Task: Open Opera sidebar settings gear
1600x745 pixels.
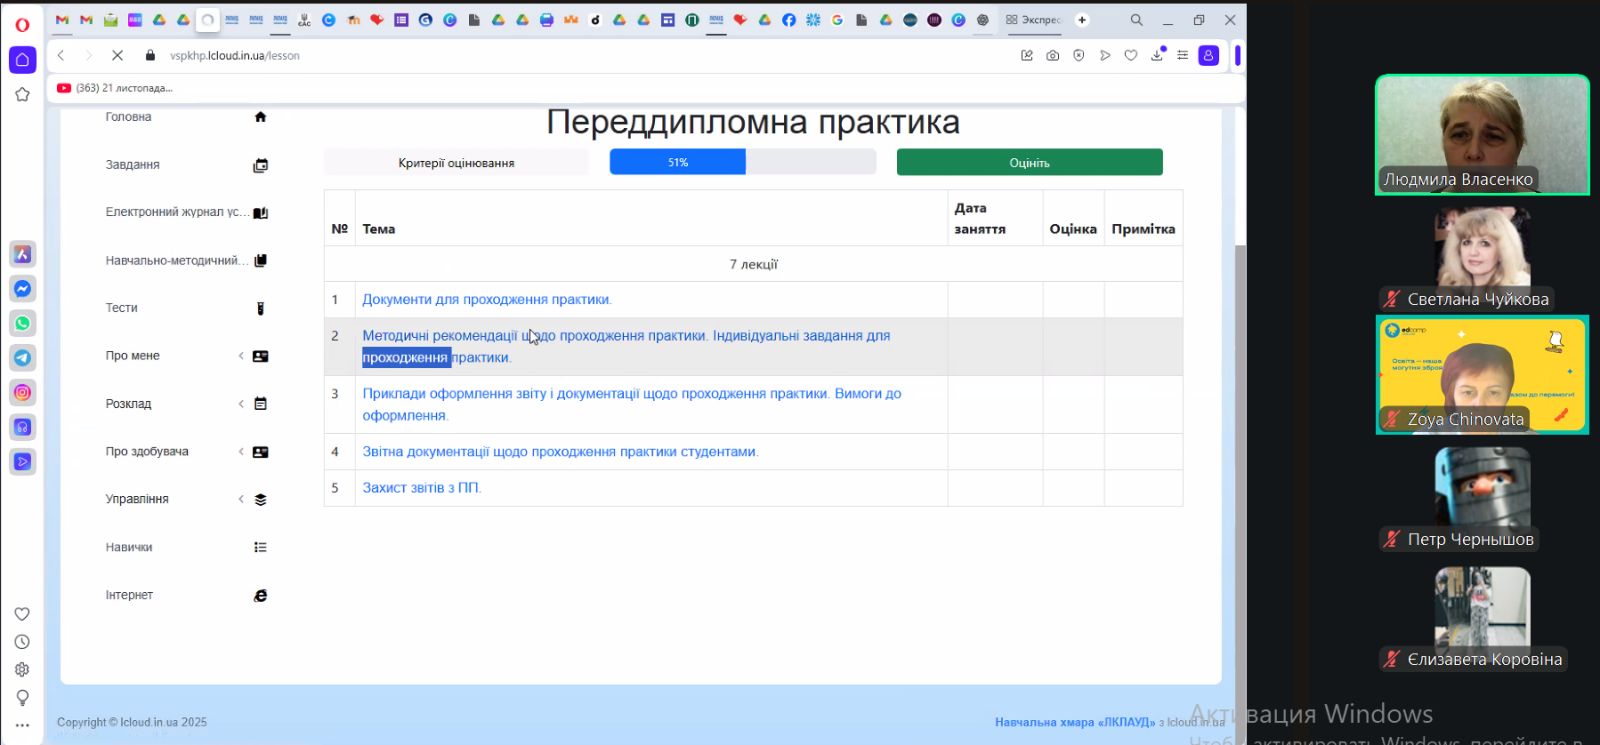Action: 22,670
